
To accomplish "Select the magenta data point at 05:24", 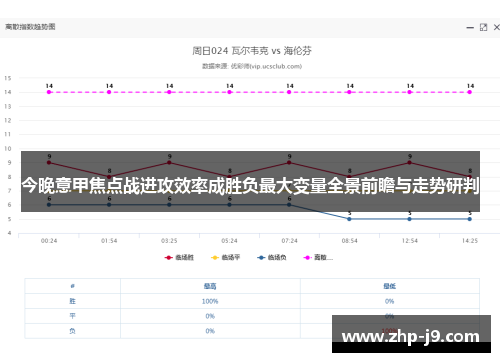I will [229, 92].
